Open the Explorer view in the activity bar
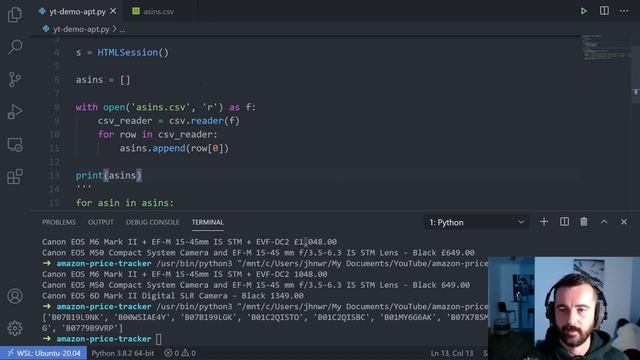 pyautogui.click(x=15, y=15)
